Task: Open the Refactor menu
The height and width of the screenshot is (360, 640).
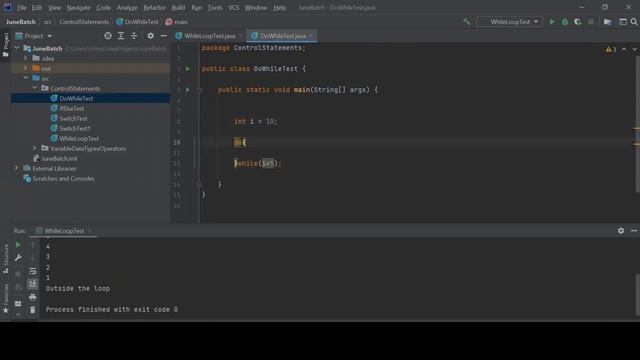Action: 154,8
